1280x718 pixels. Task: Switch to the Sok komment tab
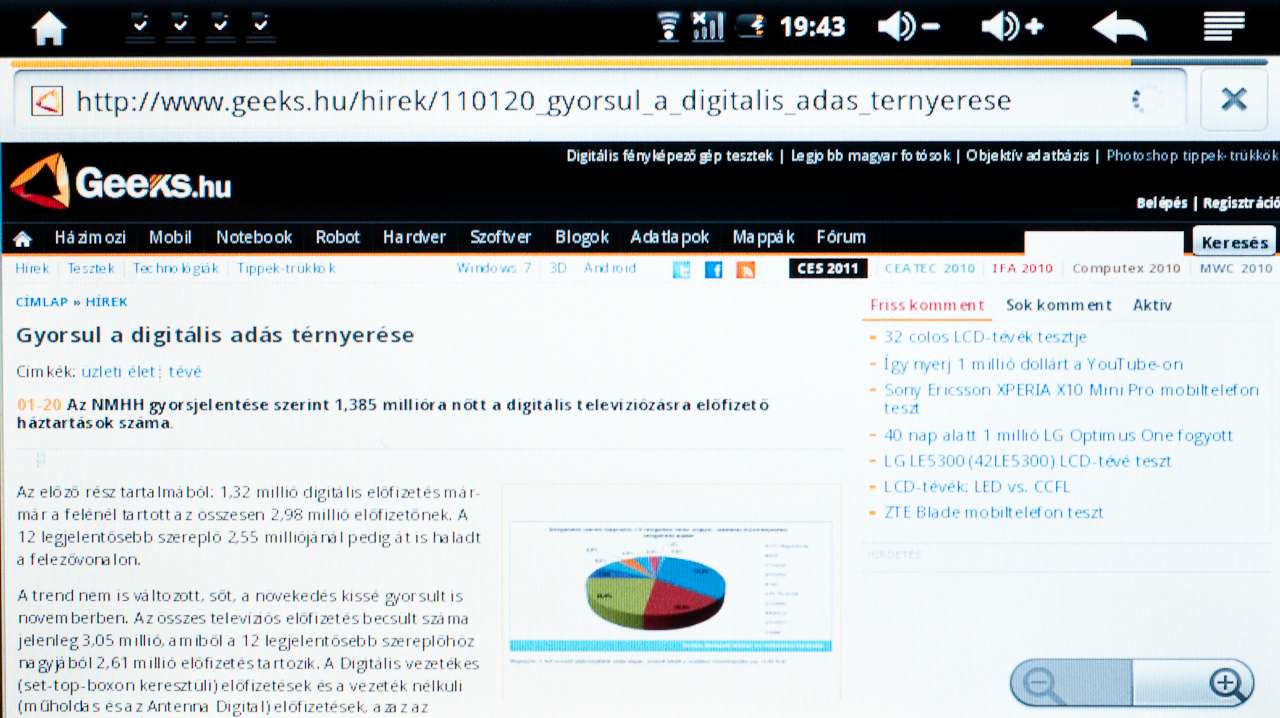1058,305
